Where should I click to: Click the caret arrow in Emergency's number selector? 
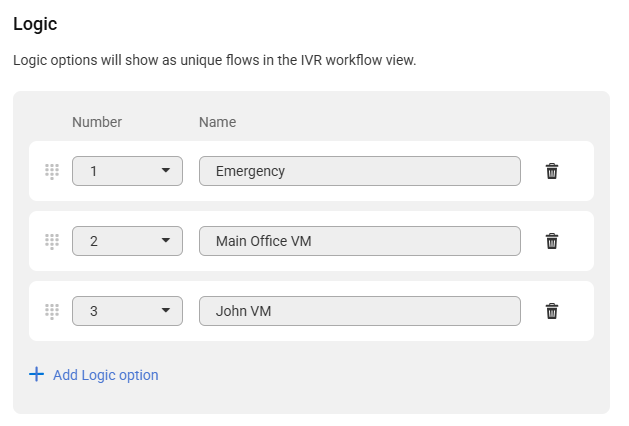[x=166, y=171]
